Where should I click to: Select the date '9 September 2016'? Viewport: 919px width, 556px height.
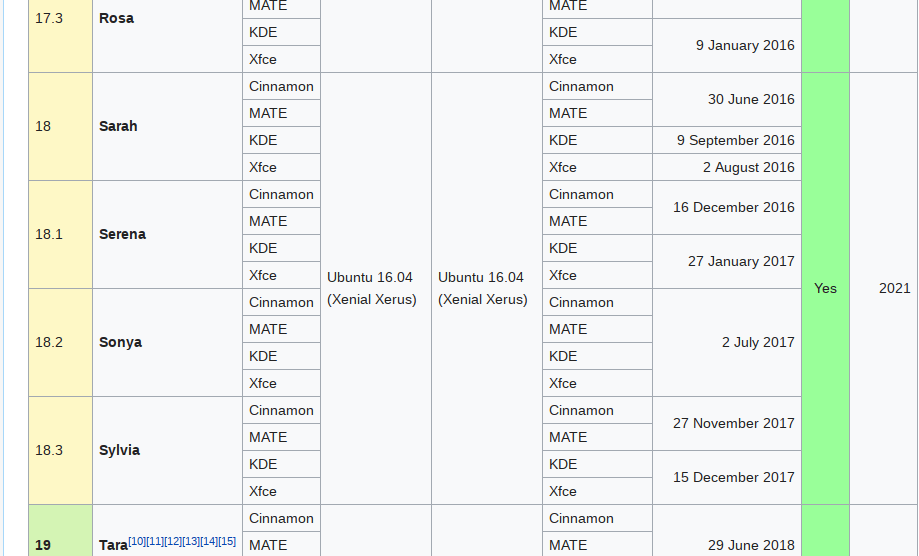coord(736,140)
